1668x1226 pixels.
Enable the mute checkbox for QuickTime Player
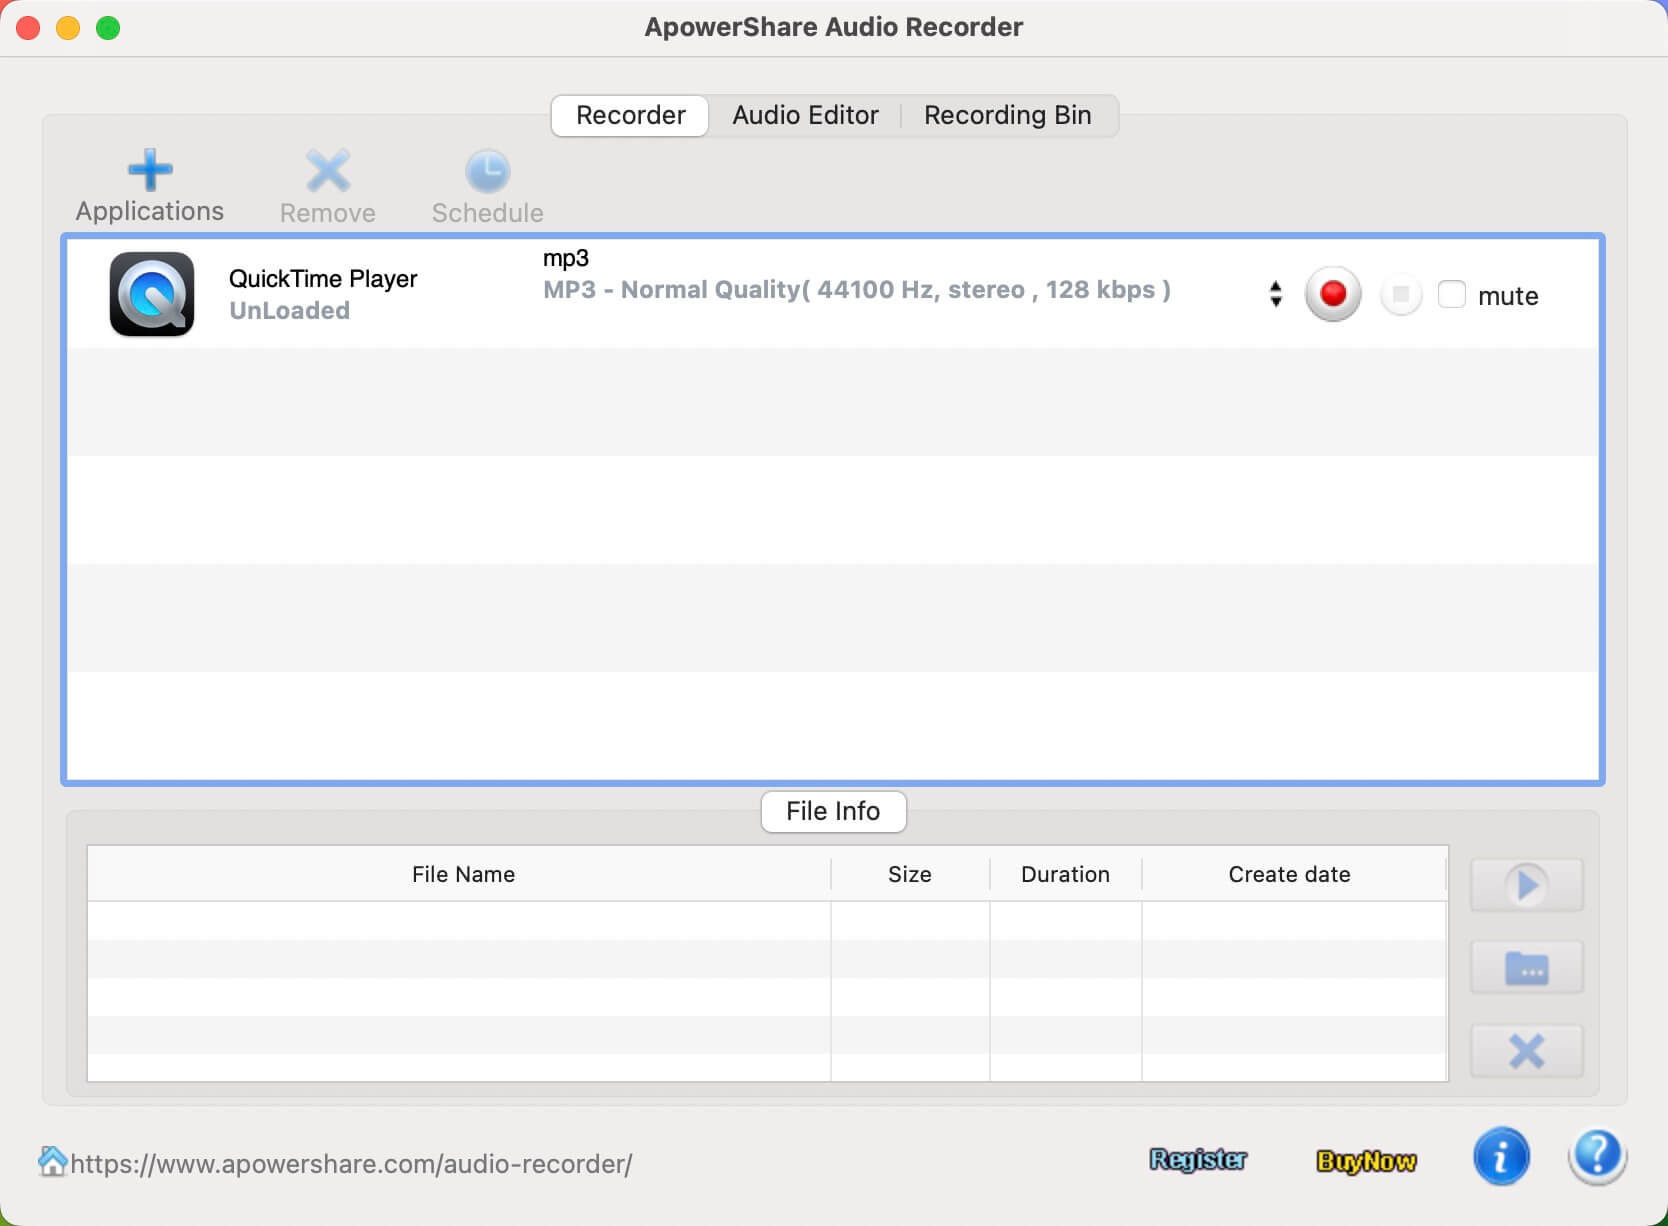pos(1451,295)
